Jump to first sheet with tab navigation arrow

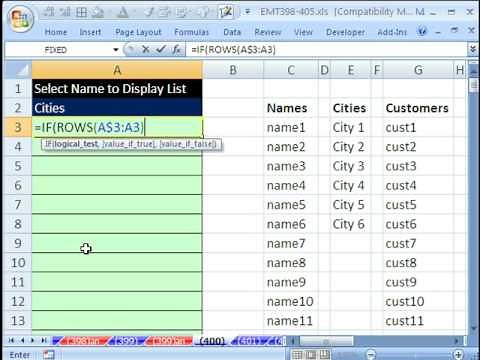[x=11, y=340]
